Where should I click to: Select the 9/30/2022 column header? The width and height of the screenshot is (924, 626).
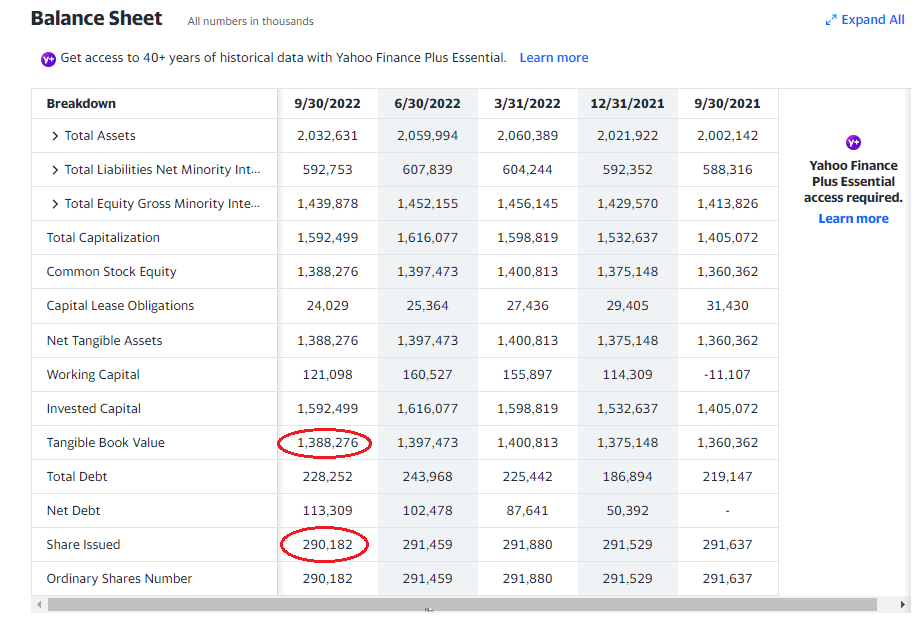[327, 104]
